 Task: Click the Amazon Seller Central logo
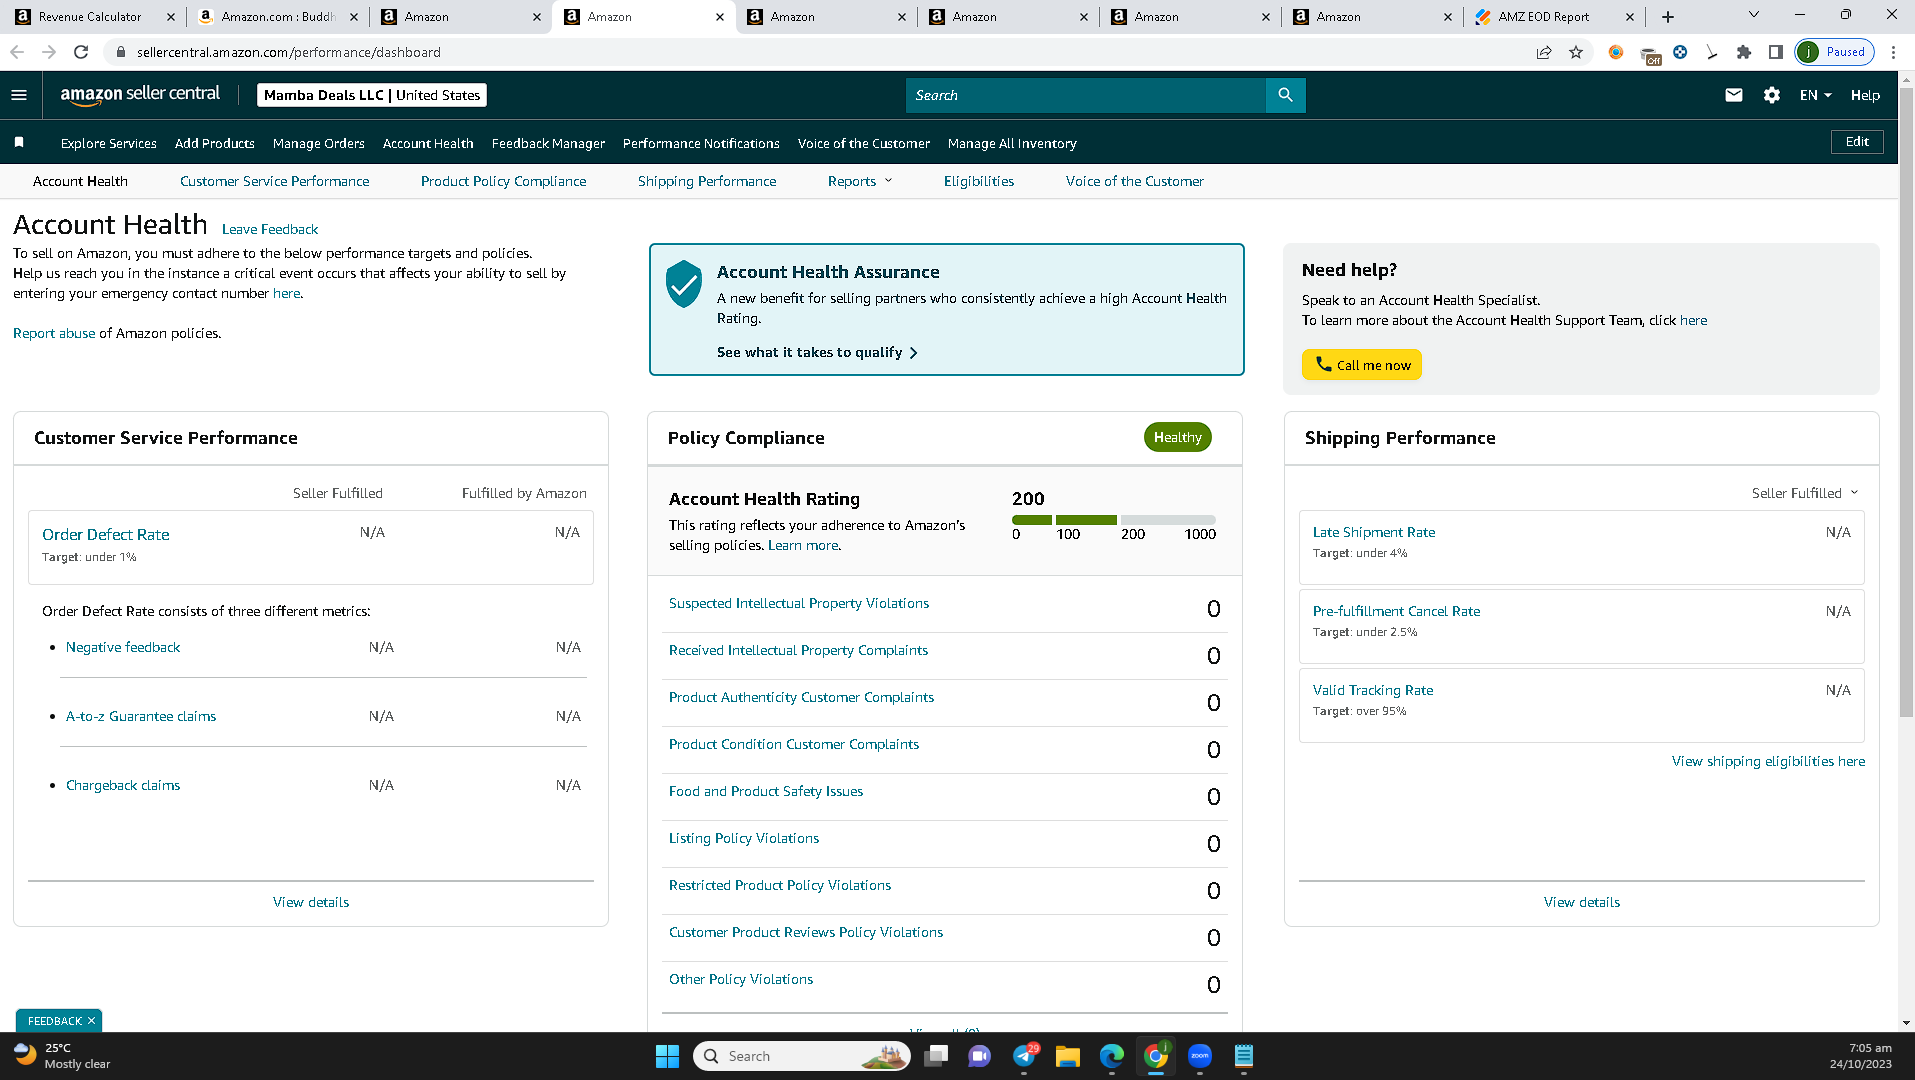pyautogui.click(x=140, y=95)
